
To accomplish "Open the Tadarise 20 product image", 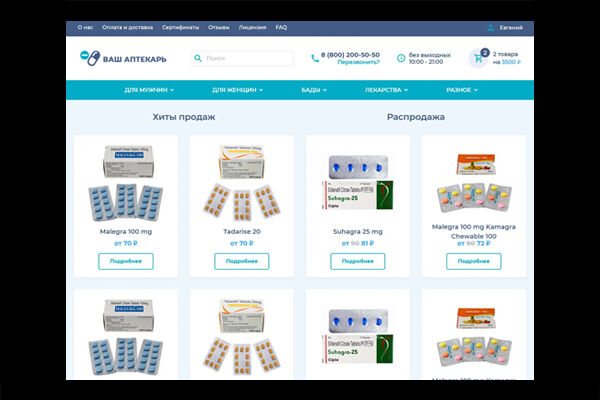I will pyautogui.click(x=242, y=183).
